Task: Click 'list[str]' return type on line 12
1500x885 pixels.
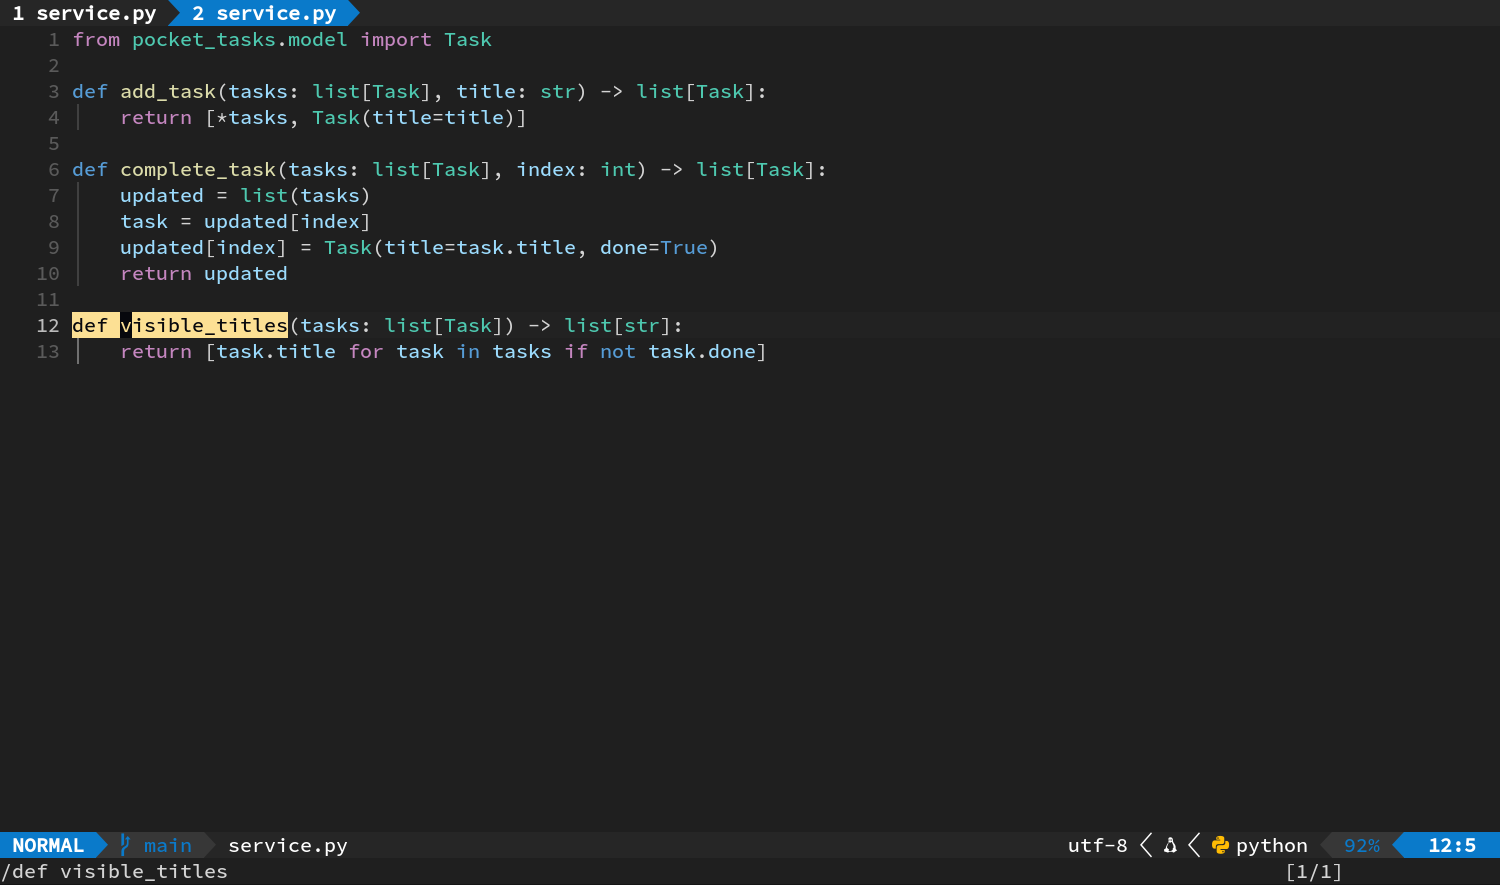Action: pyautogui.click(x=618, y=325)
